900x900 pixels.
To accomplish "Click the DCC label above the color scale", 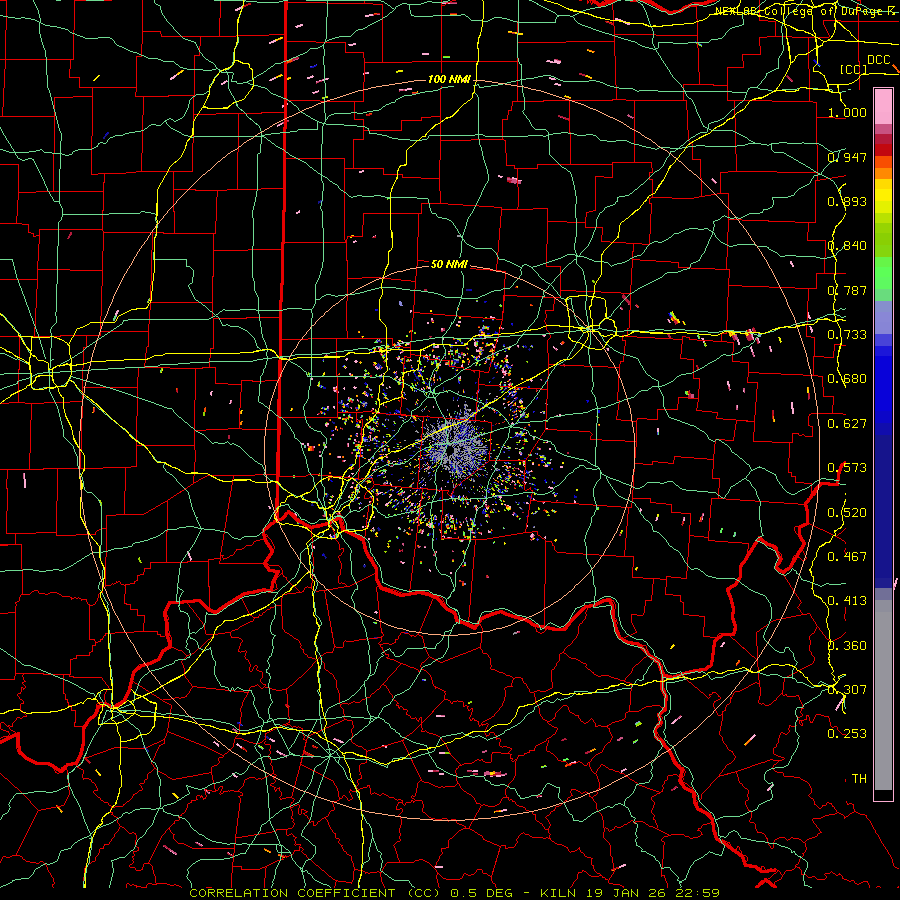I will coord(879,60).
